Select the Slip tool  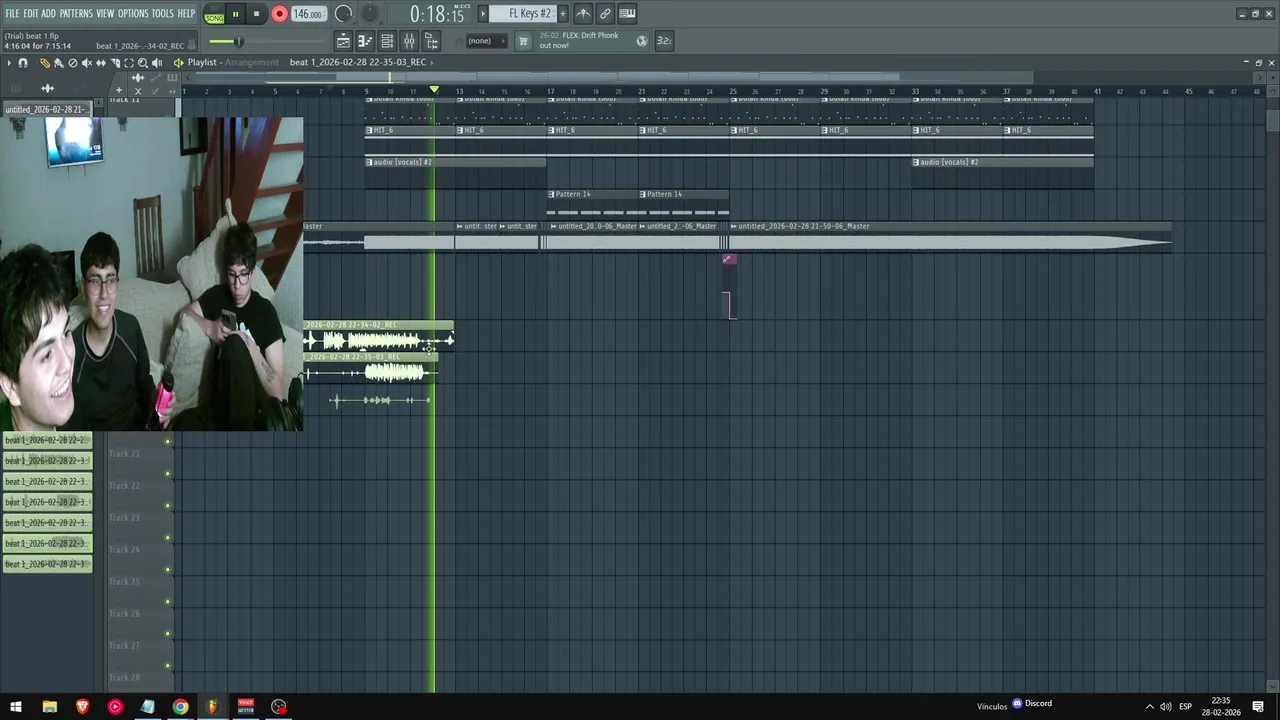pos(100,62)
